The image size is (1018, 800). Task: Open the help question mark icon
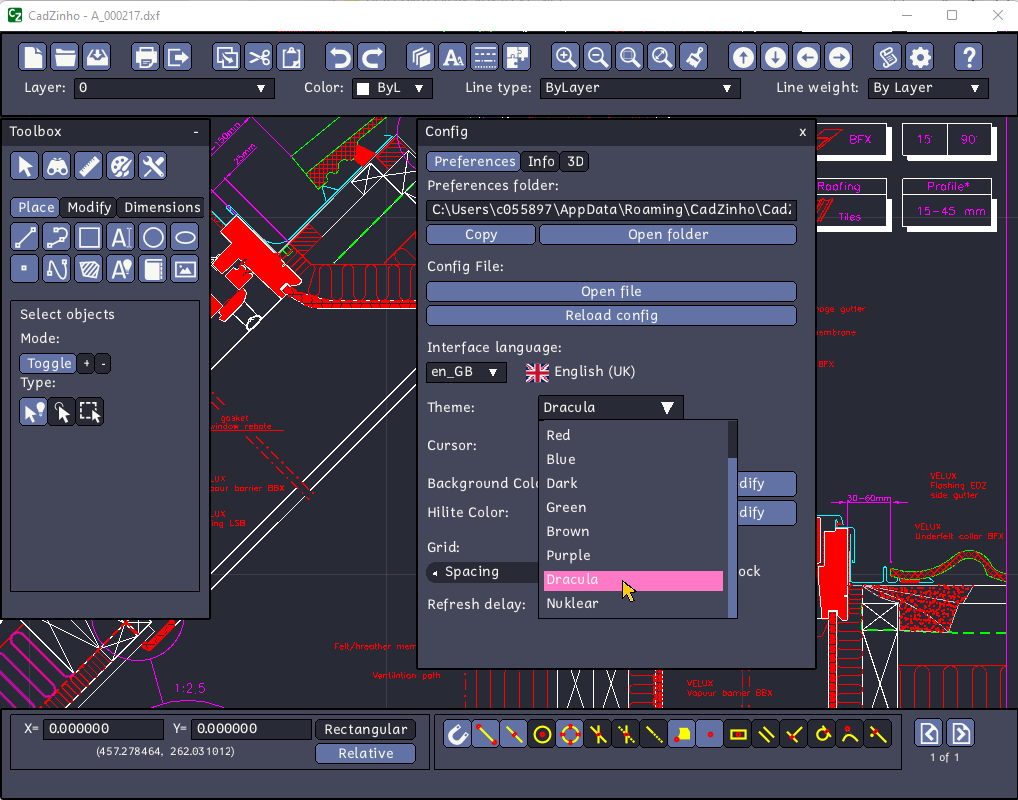(x=969, y=57)
